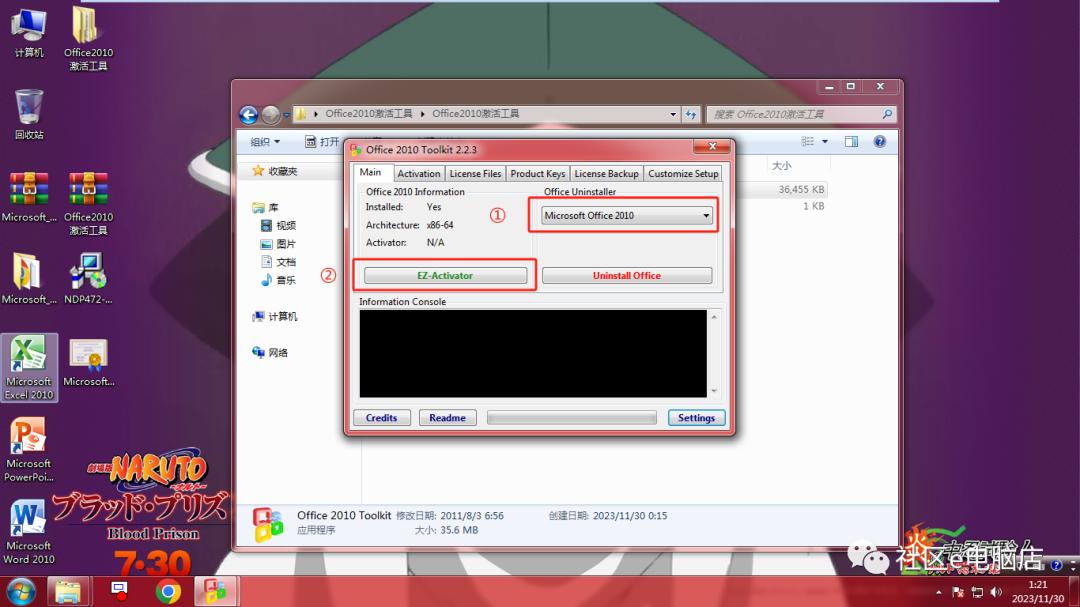Click the volume speaker tray icon
This screenshot has height=607, width=1080.
996,592
